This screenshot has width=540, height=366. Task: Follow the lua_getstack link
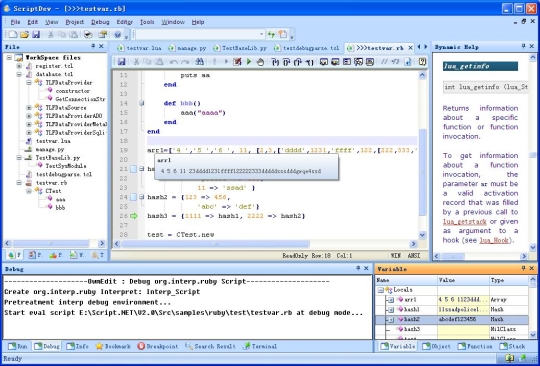click(465, 222)
